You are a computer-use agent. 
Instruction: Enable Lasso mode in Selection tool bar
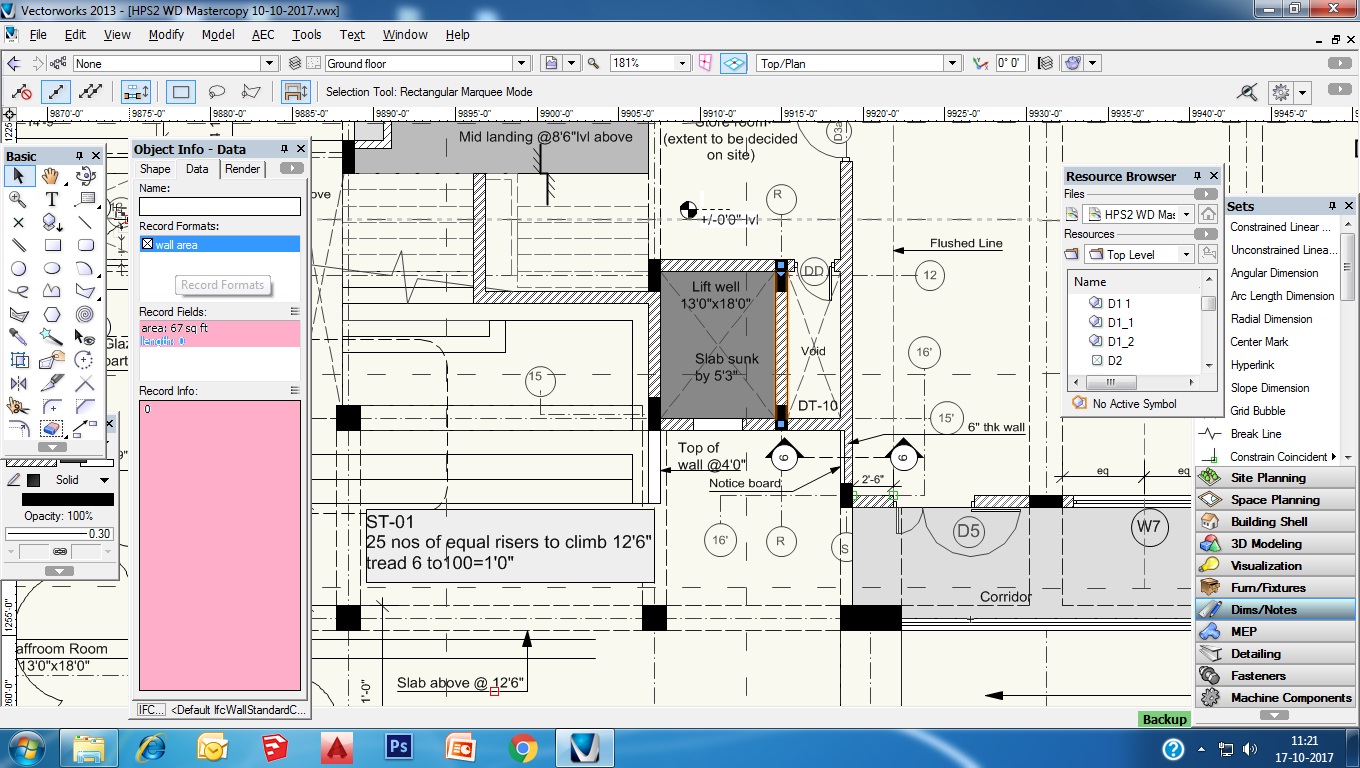[219, 91]
